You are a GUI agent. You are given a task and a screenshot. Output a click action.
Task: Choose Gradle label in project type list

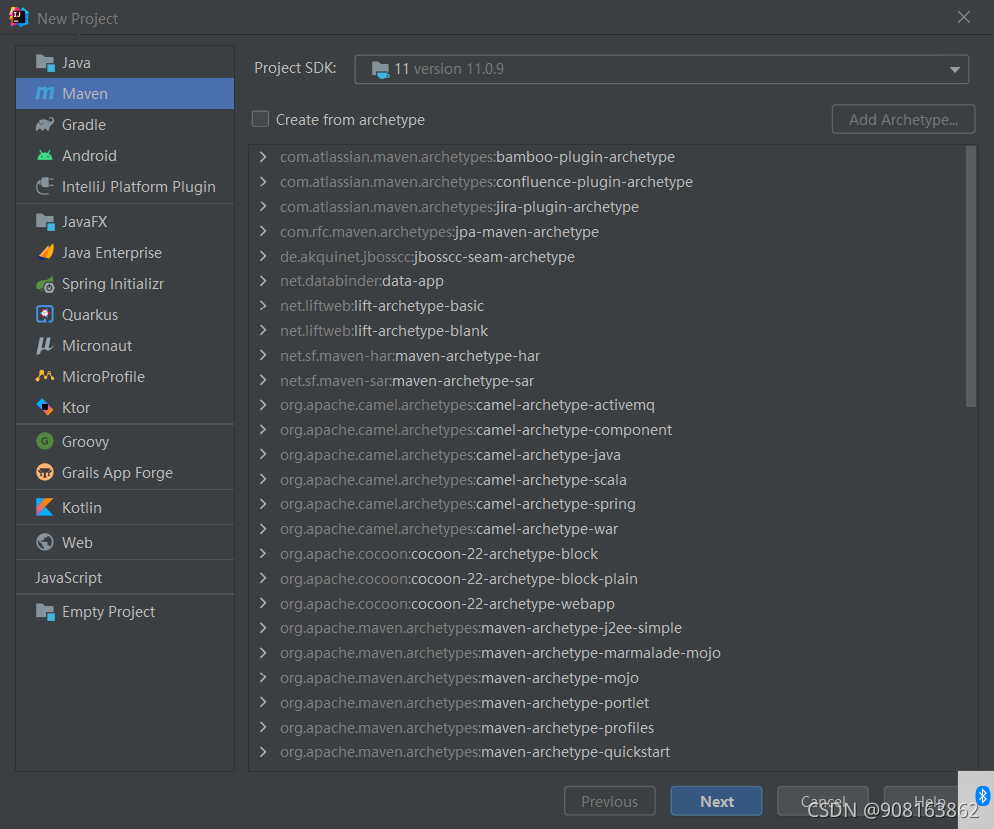(x=84, y=125)
